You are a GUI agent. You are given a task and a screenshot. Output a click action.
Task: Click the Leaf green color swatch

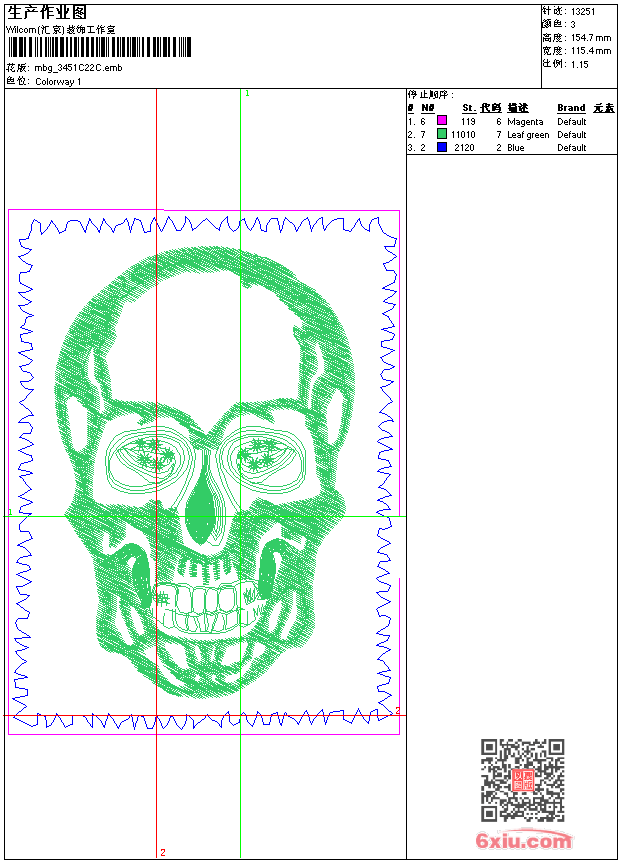coord(441,134)
